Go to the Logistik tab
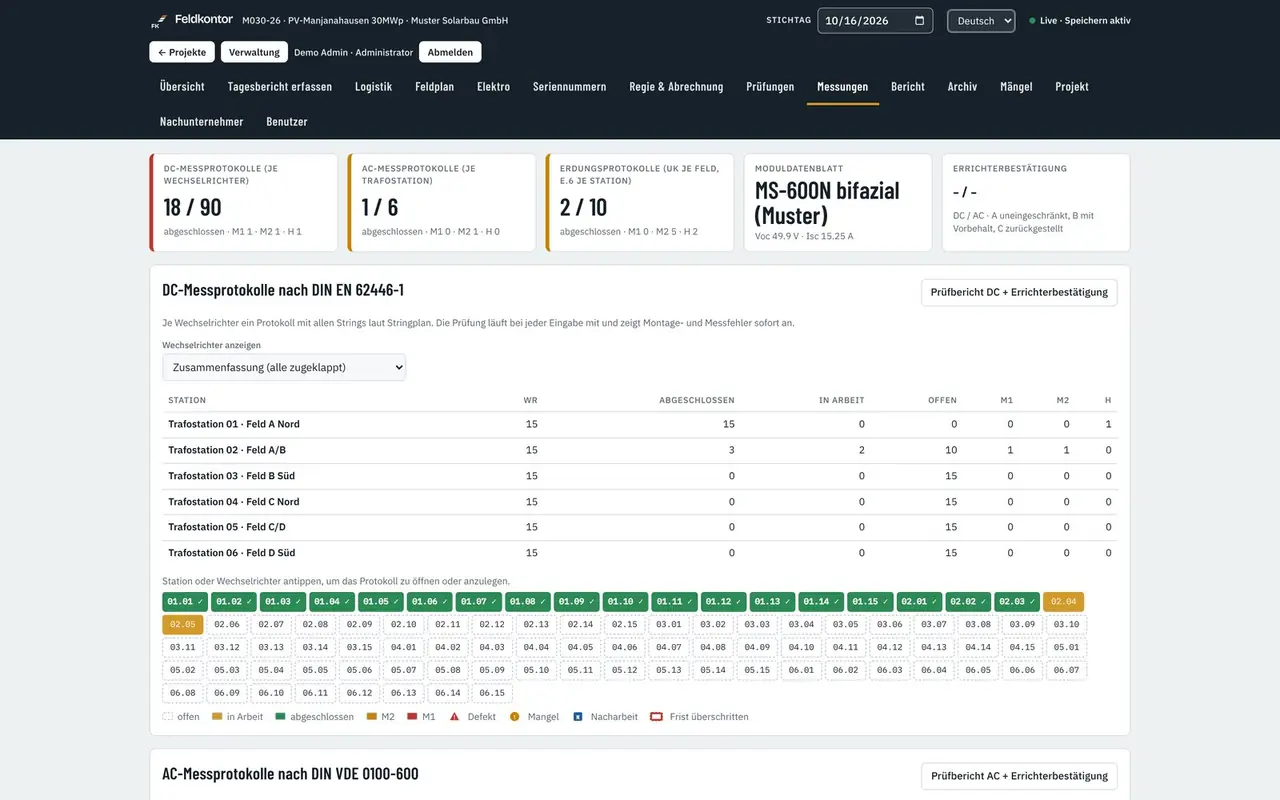Screen dimensions: 1280x800 click(x=374, y=87)
